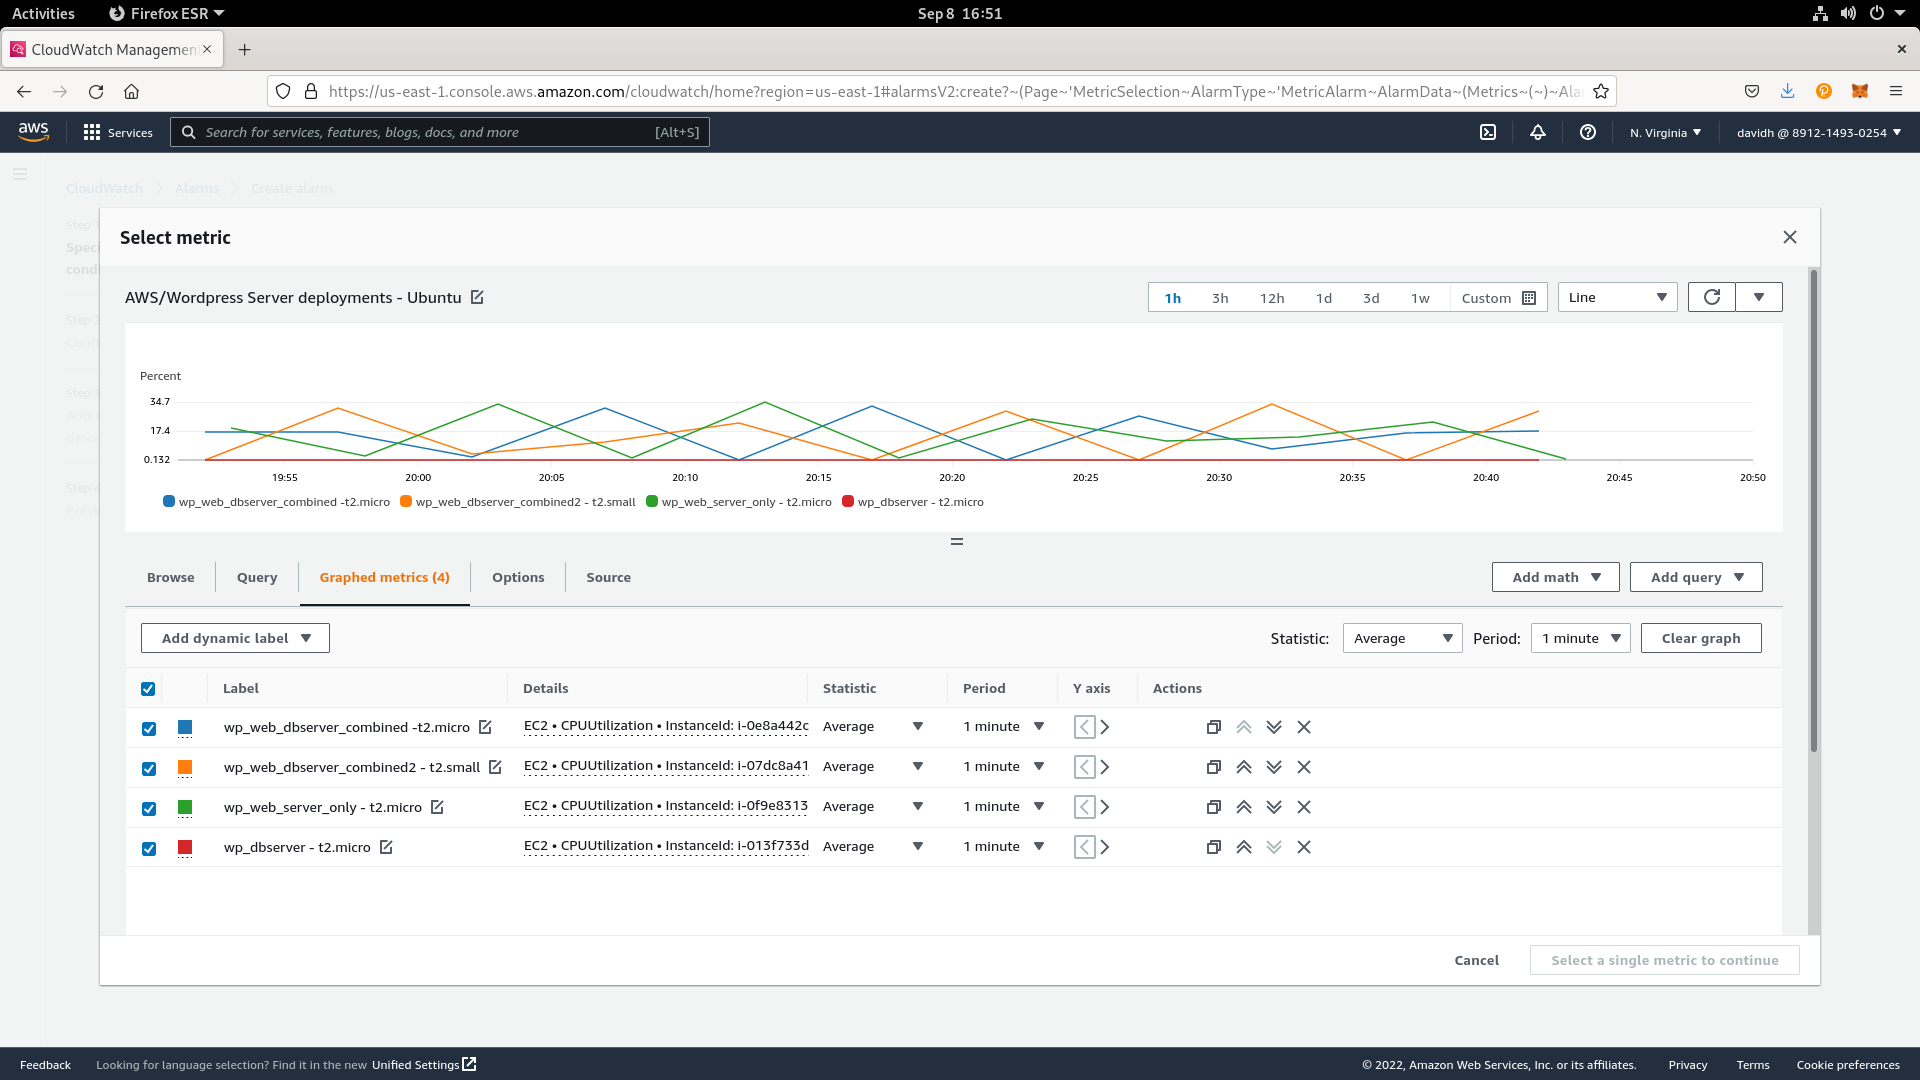The height and width of the screenshot is (1080, 1920).
Task: Edit the wp_web_server_only - t2.micro label
Action: pos(437,807)
